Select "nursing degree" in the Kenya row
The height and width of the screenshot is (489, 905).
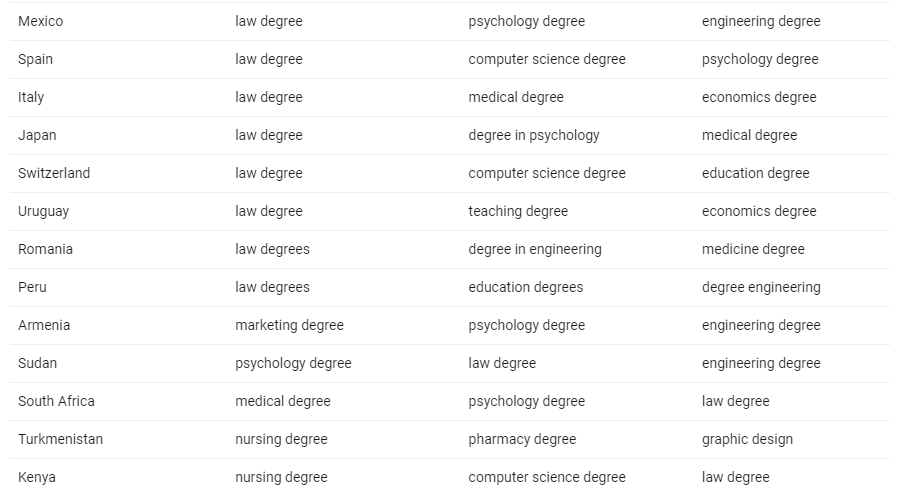point(281,477)
